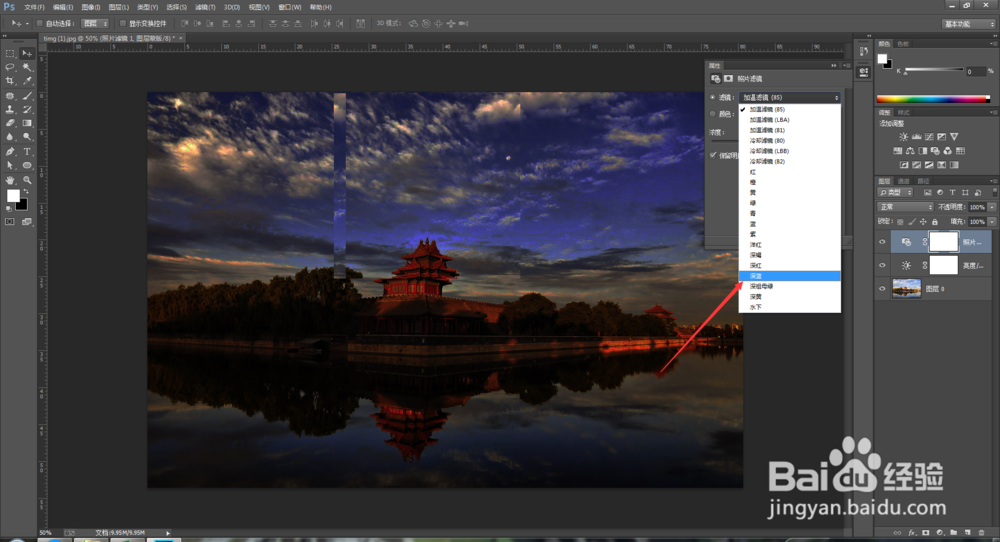
Task: Choose 加温滤镜 (LBA) in filter list
Action: [x=790, y=120]
